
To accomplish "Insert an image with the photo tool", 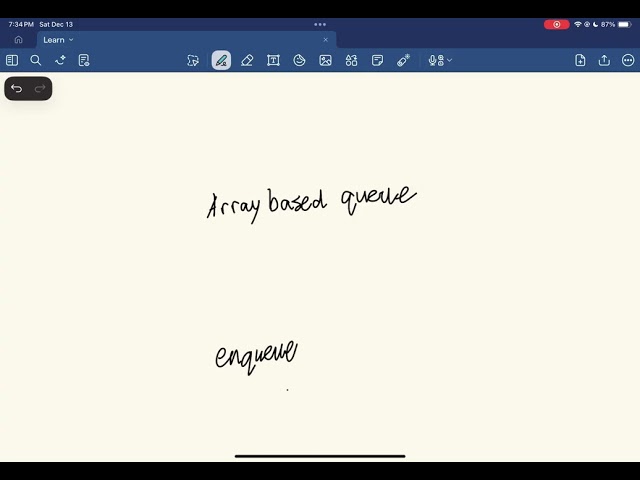I will 325,60.
